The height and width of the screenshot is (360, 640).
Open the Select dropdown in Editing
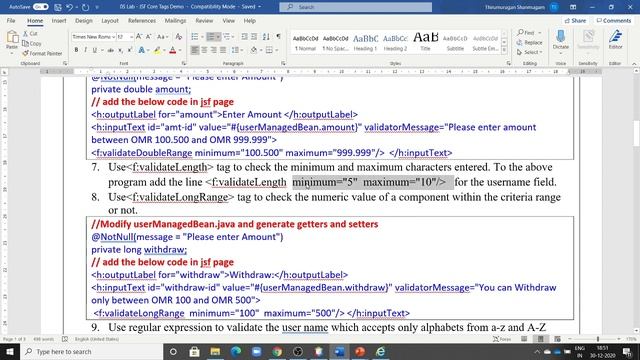pos(530,52)
